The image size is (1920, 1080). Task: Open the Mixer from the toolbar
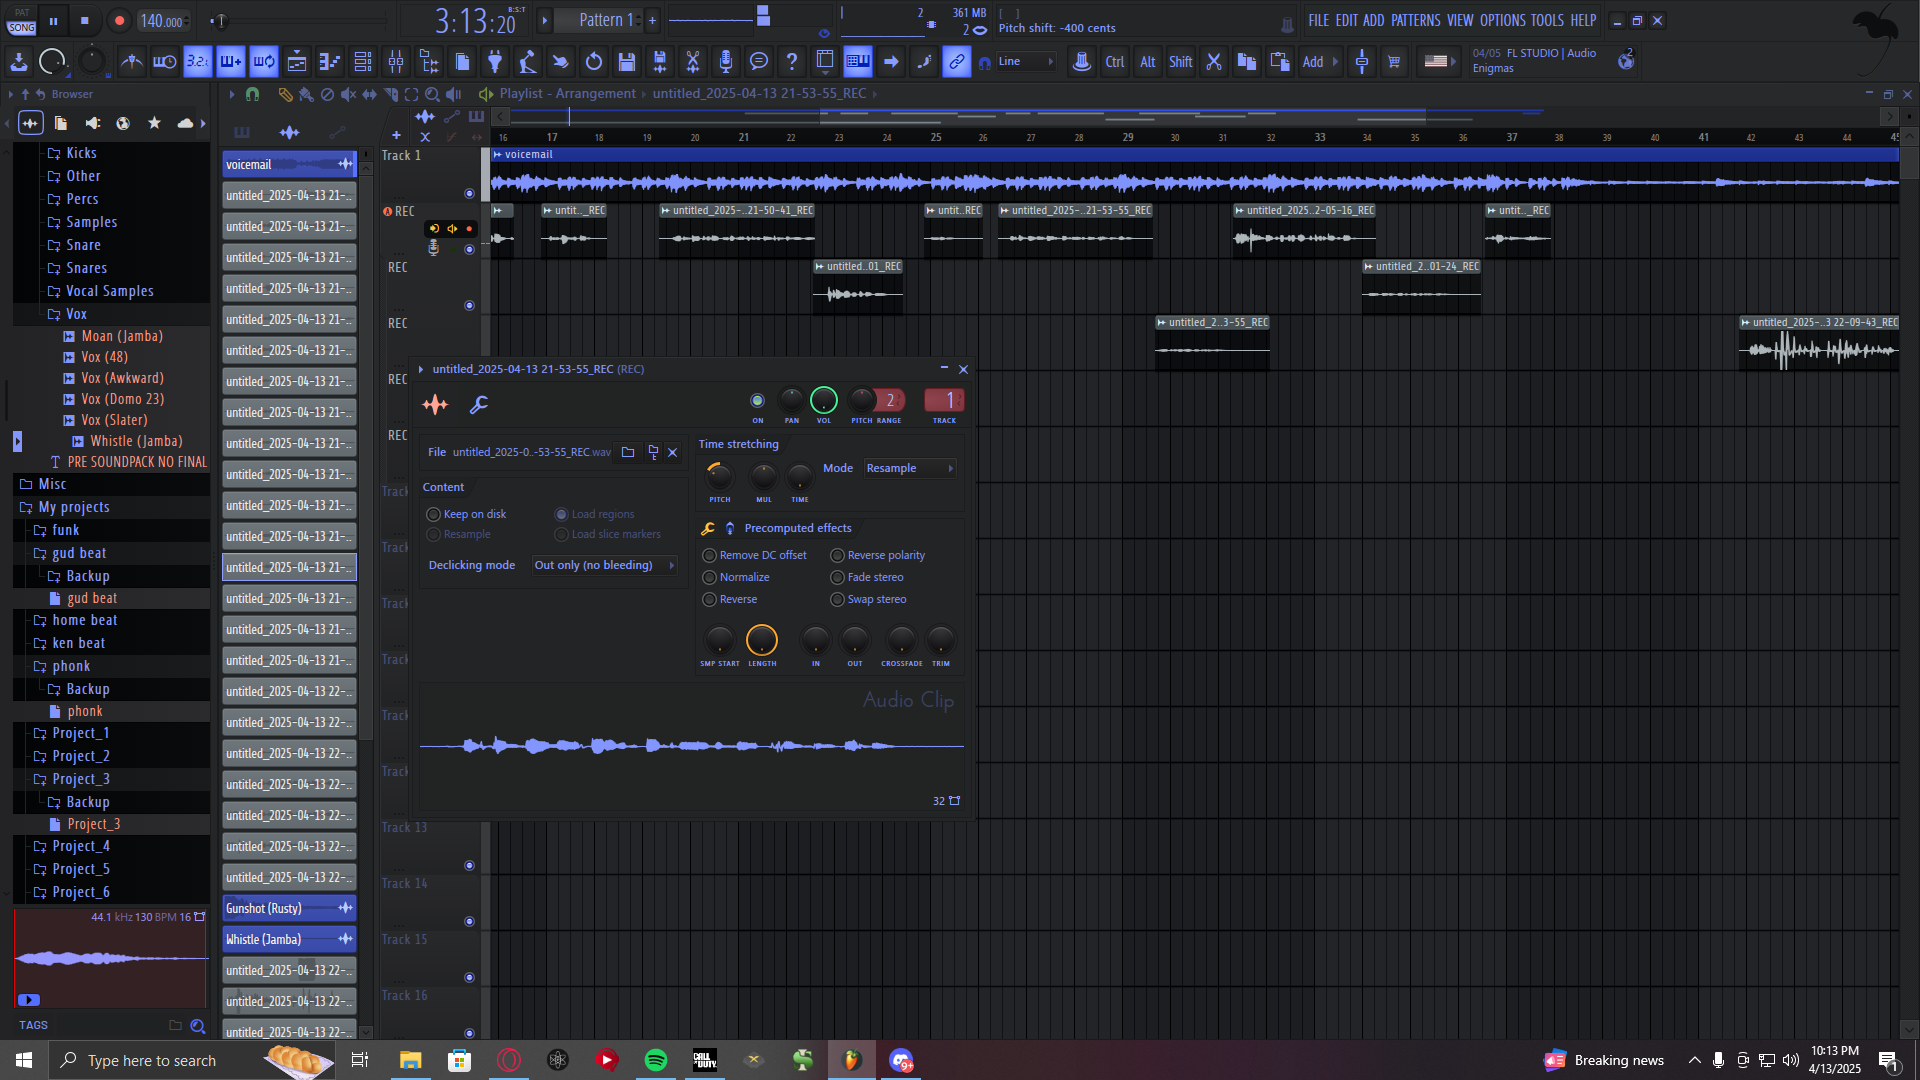(396, 62)
